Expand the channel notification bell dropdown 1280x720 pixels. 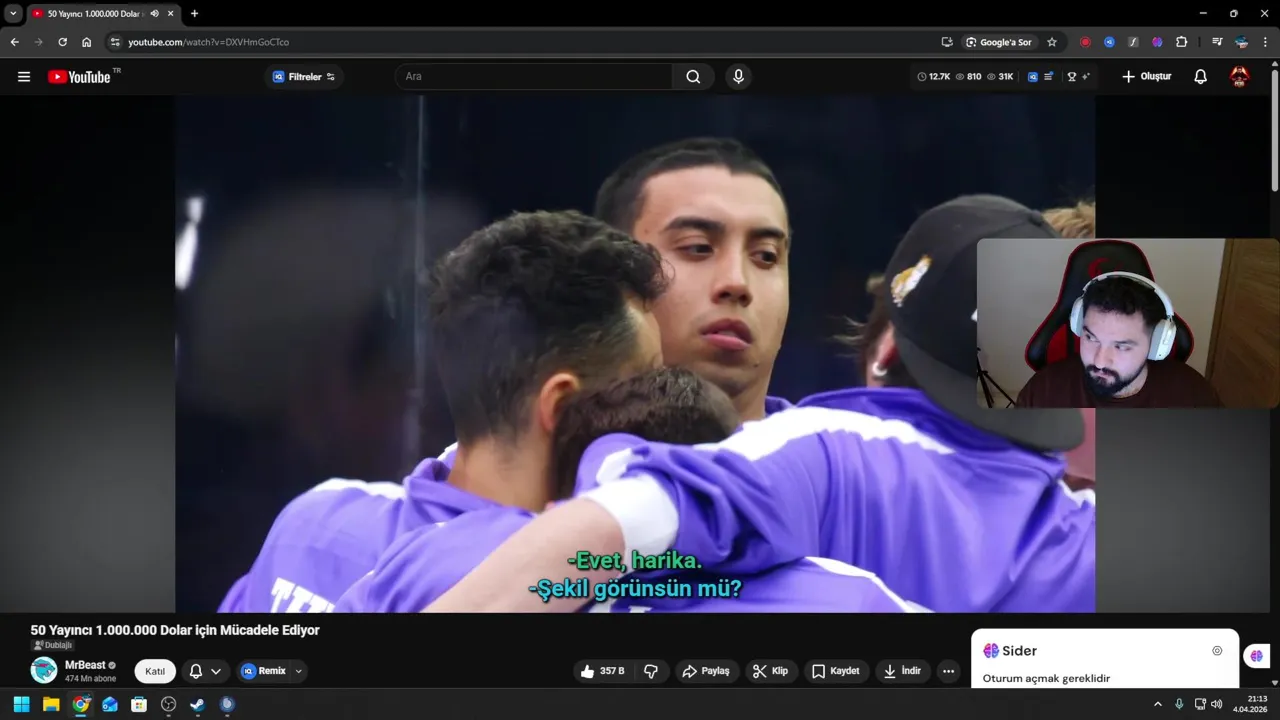pyautogui.click(x=205, y=671)
